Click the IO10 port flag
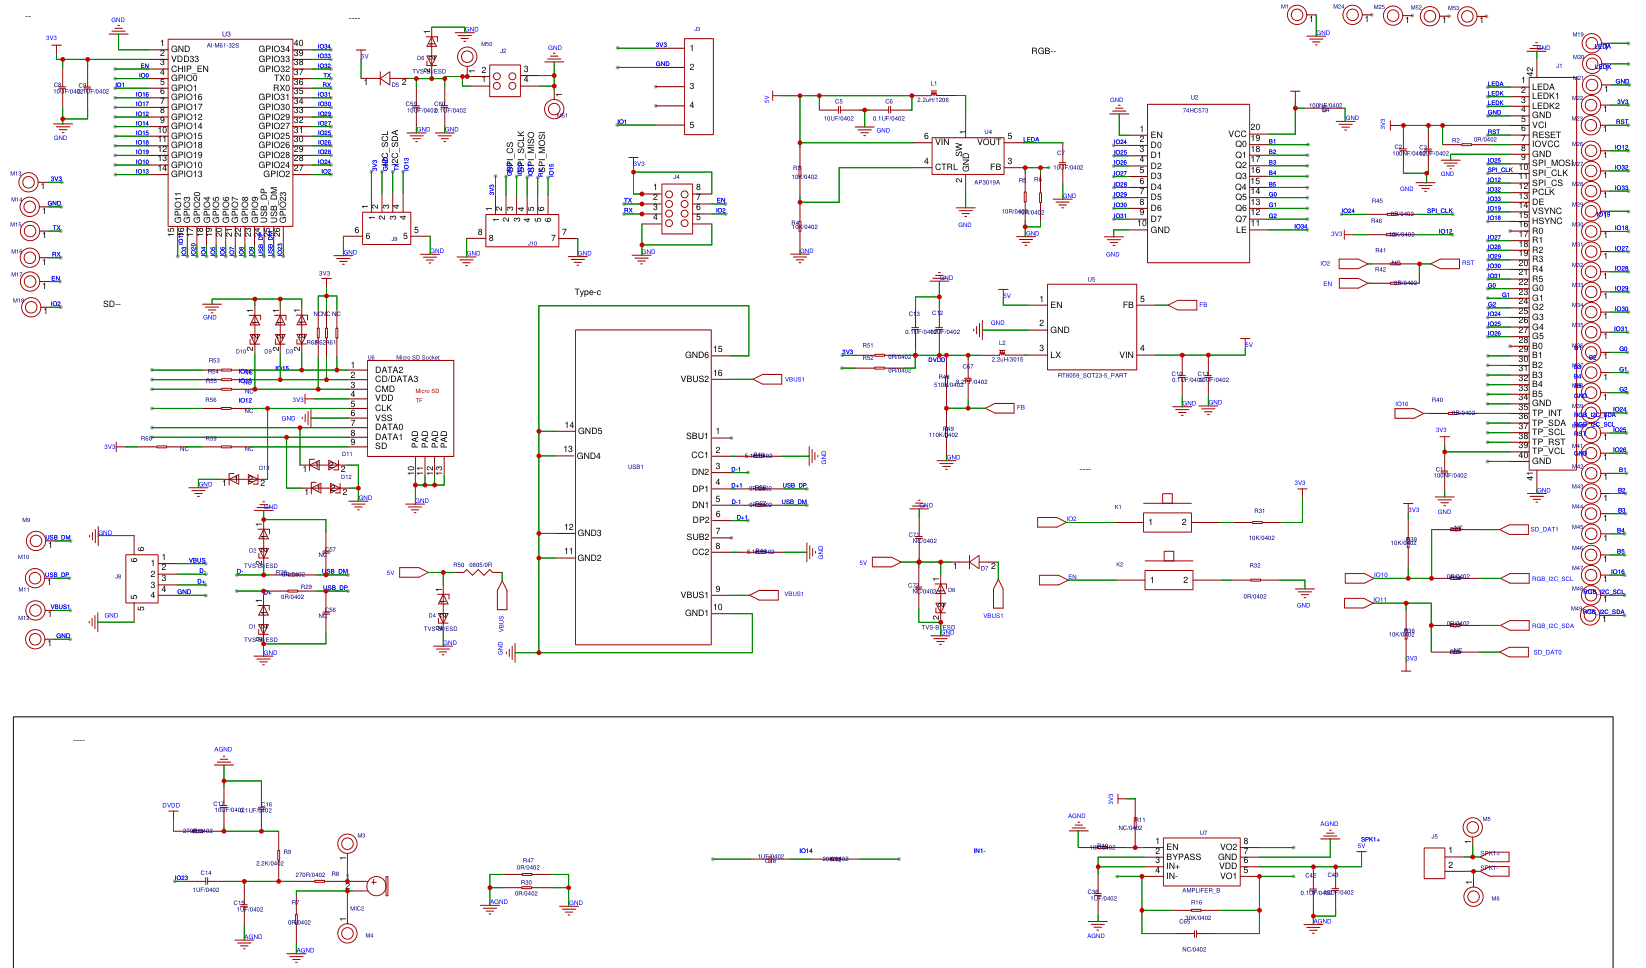 [x=1358, y=577]
